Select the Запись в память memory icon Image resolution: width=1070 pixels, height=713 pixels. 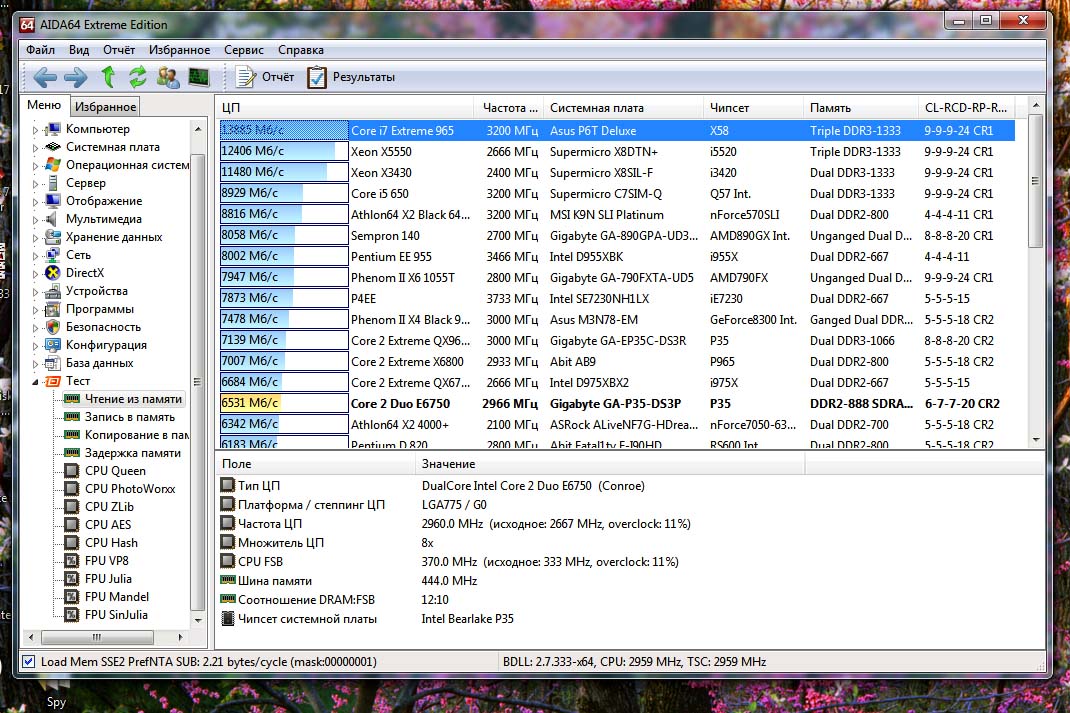click(71, 417)
